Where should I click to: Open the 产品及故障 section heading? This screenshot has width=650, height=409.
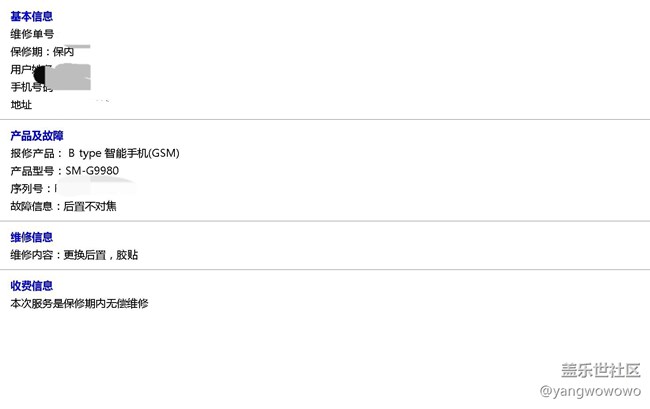coord(37,136)
